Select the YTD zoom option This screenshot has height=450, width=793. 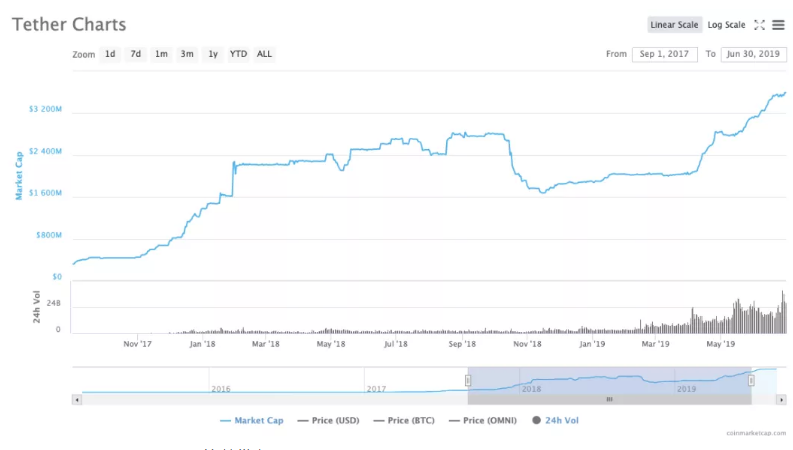tap(238, 54)
